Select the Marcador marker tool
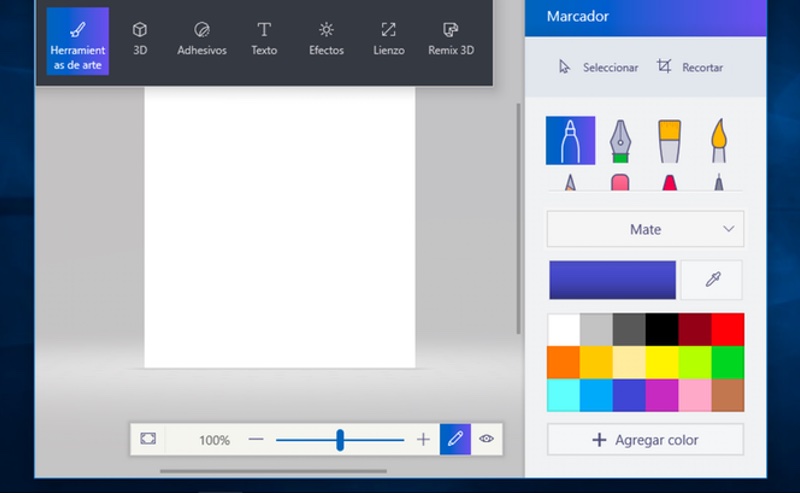The image size is (800, 493). [x=570, y=140]
